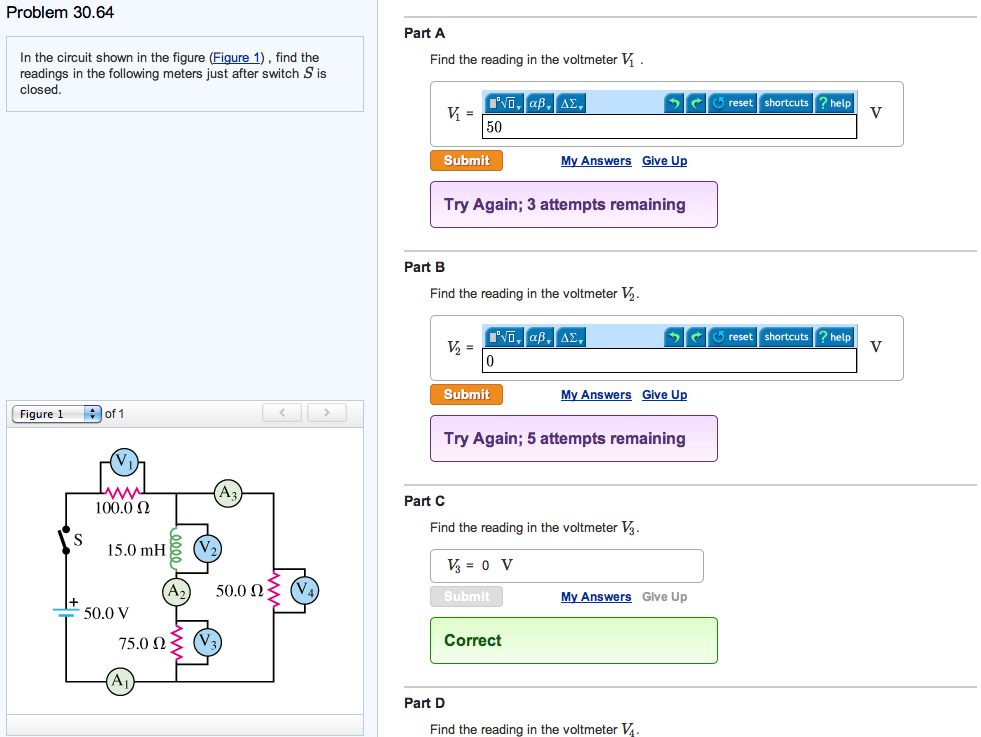Click the undo arrow in Part B toolbar
Screen dimensions: 981x737
pos(674,337)
